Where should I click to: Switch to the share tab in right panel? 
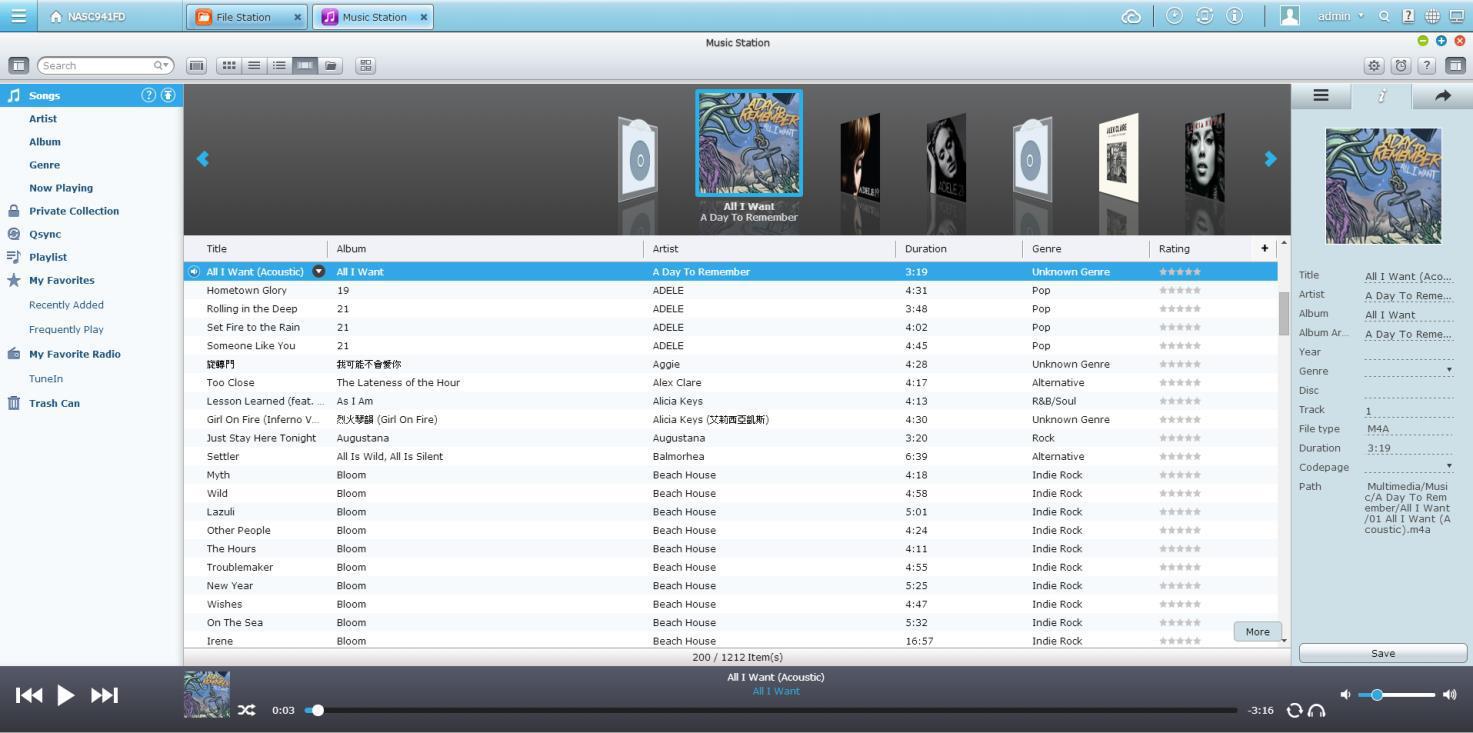click(1442, 96)
